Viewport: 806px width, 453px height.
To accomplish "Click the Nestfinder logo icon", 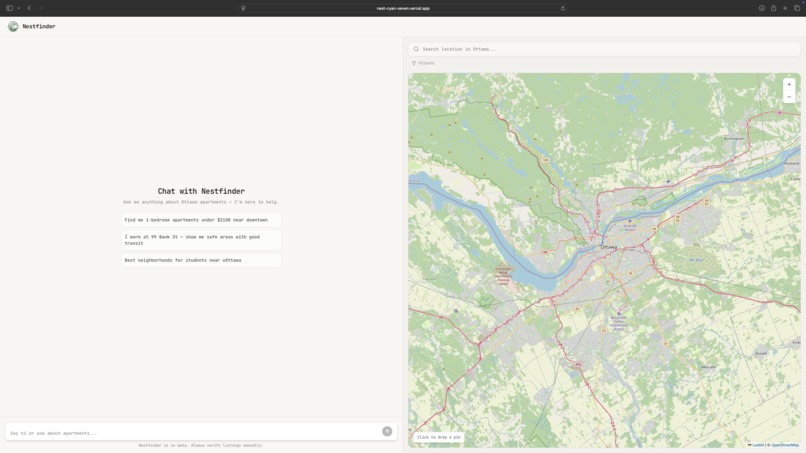I will 13,26.
